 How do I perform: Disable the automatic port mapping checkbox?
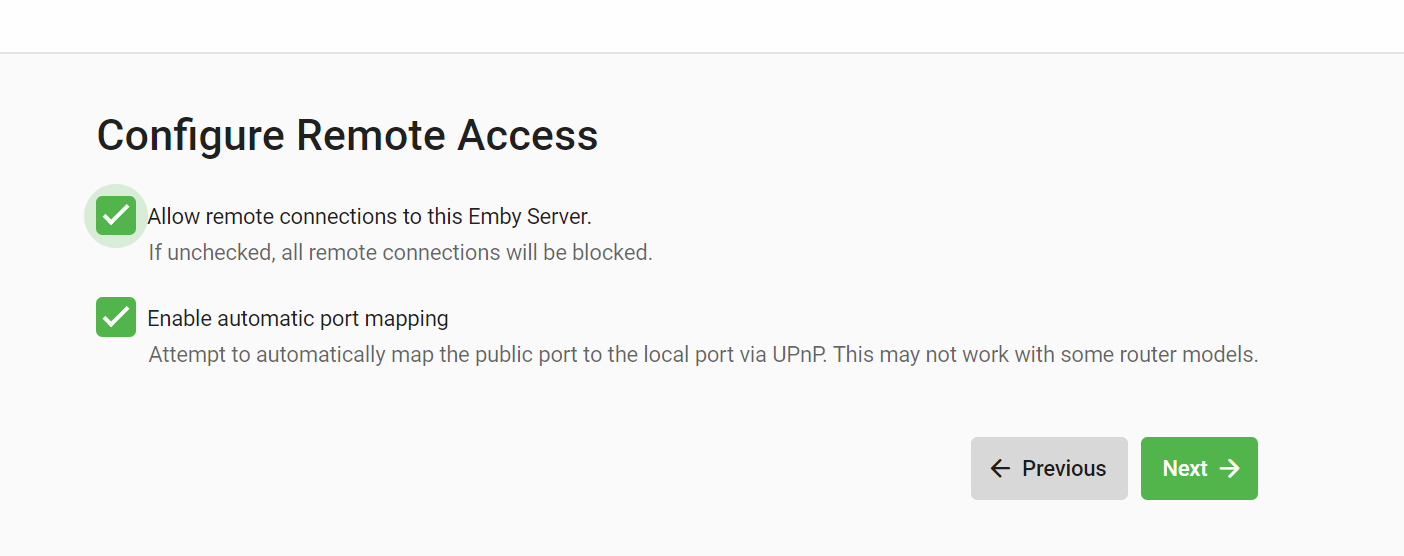pyautogui.click(x=116, y=317)
